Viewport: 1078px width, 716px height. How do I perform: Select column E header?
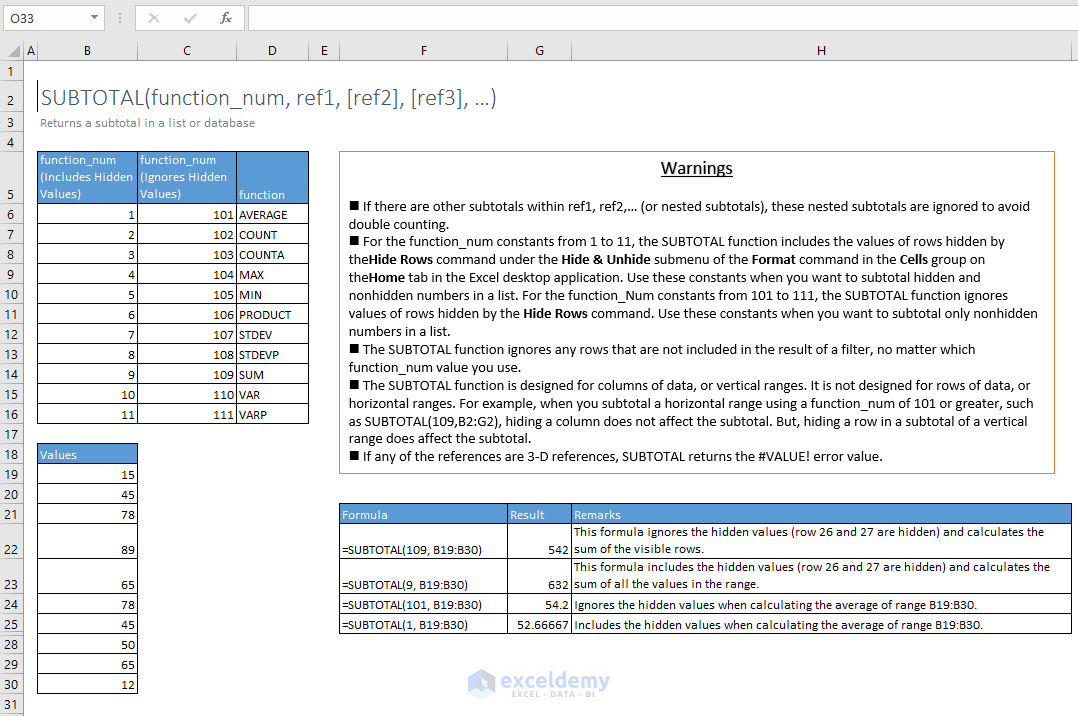pos(324,51)
